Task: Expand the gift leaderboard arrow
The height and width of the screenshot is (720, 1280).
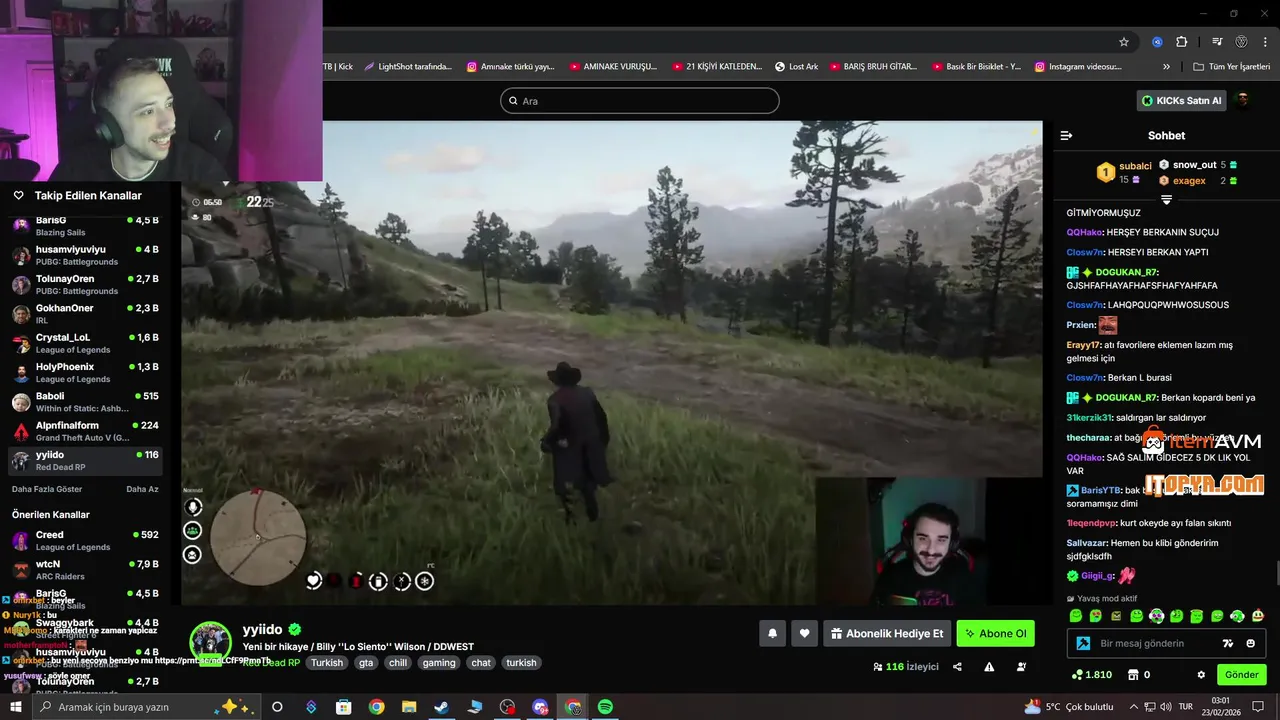Action: click(x=1166, y=200)
